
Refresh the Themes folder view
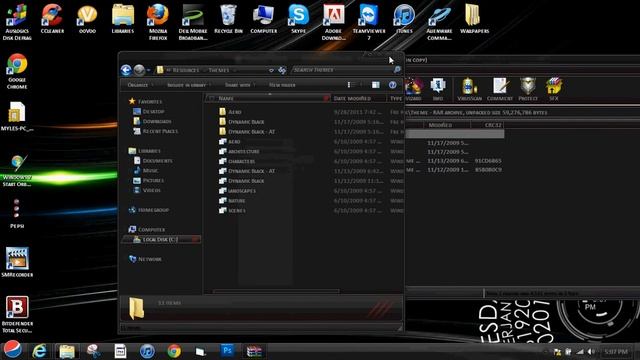[282, 70]
